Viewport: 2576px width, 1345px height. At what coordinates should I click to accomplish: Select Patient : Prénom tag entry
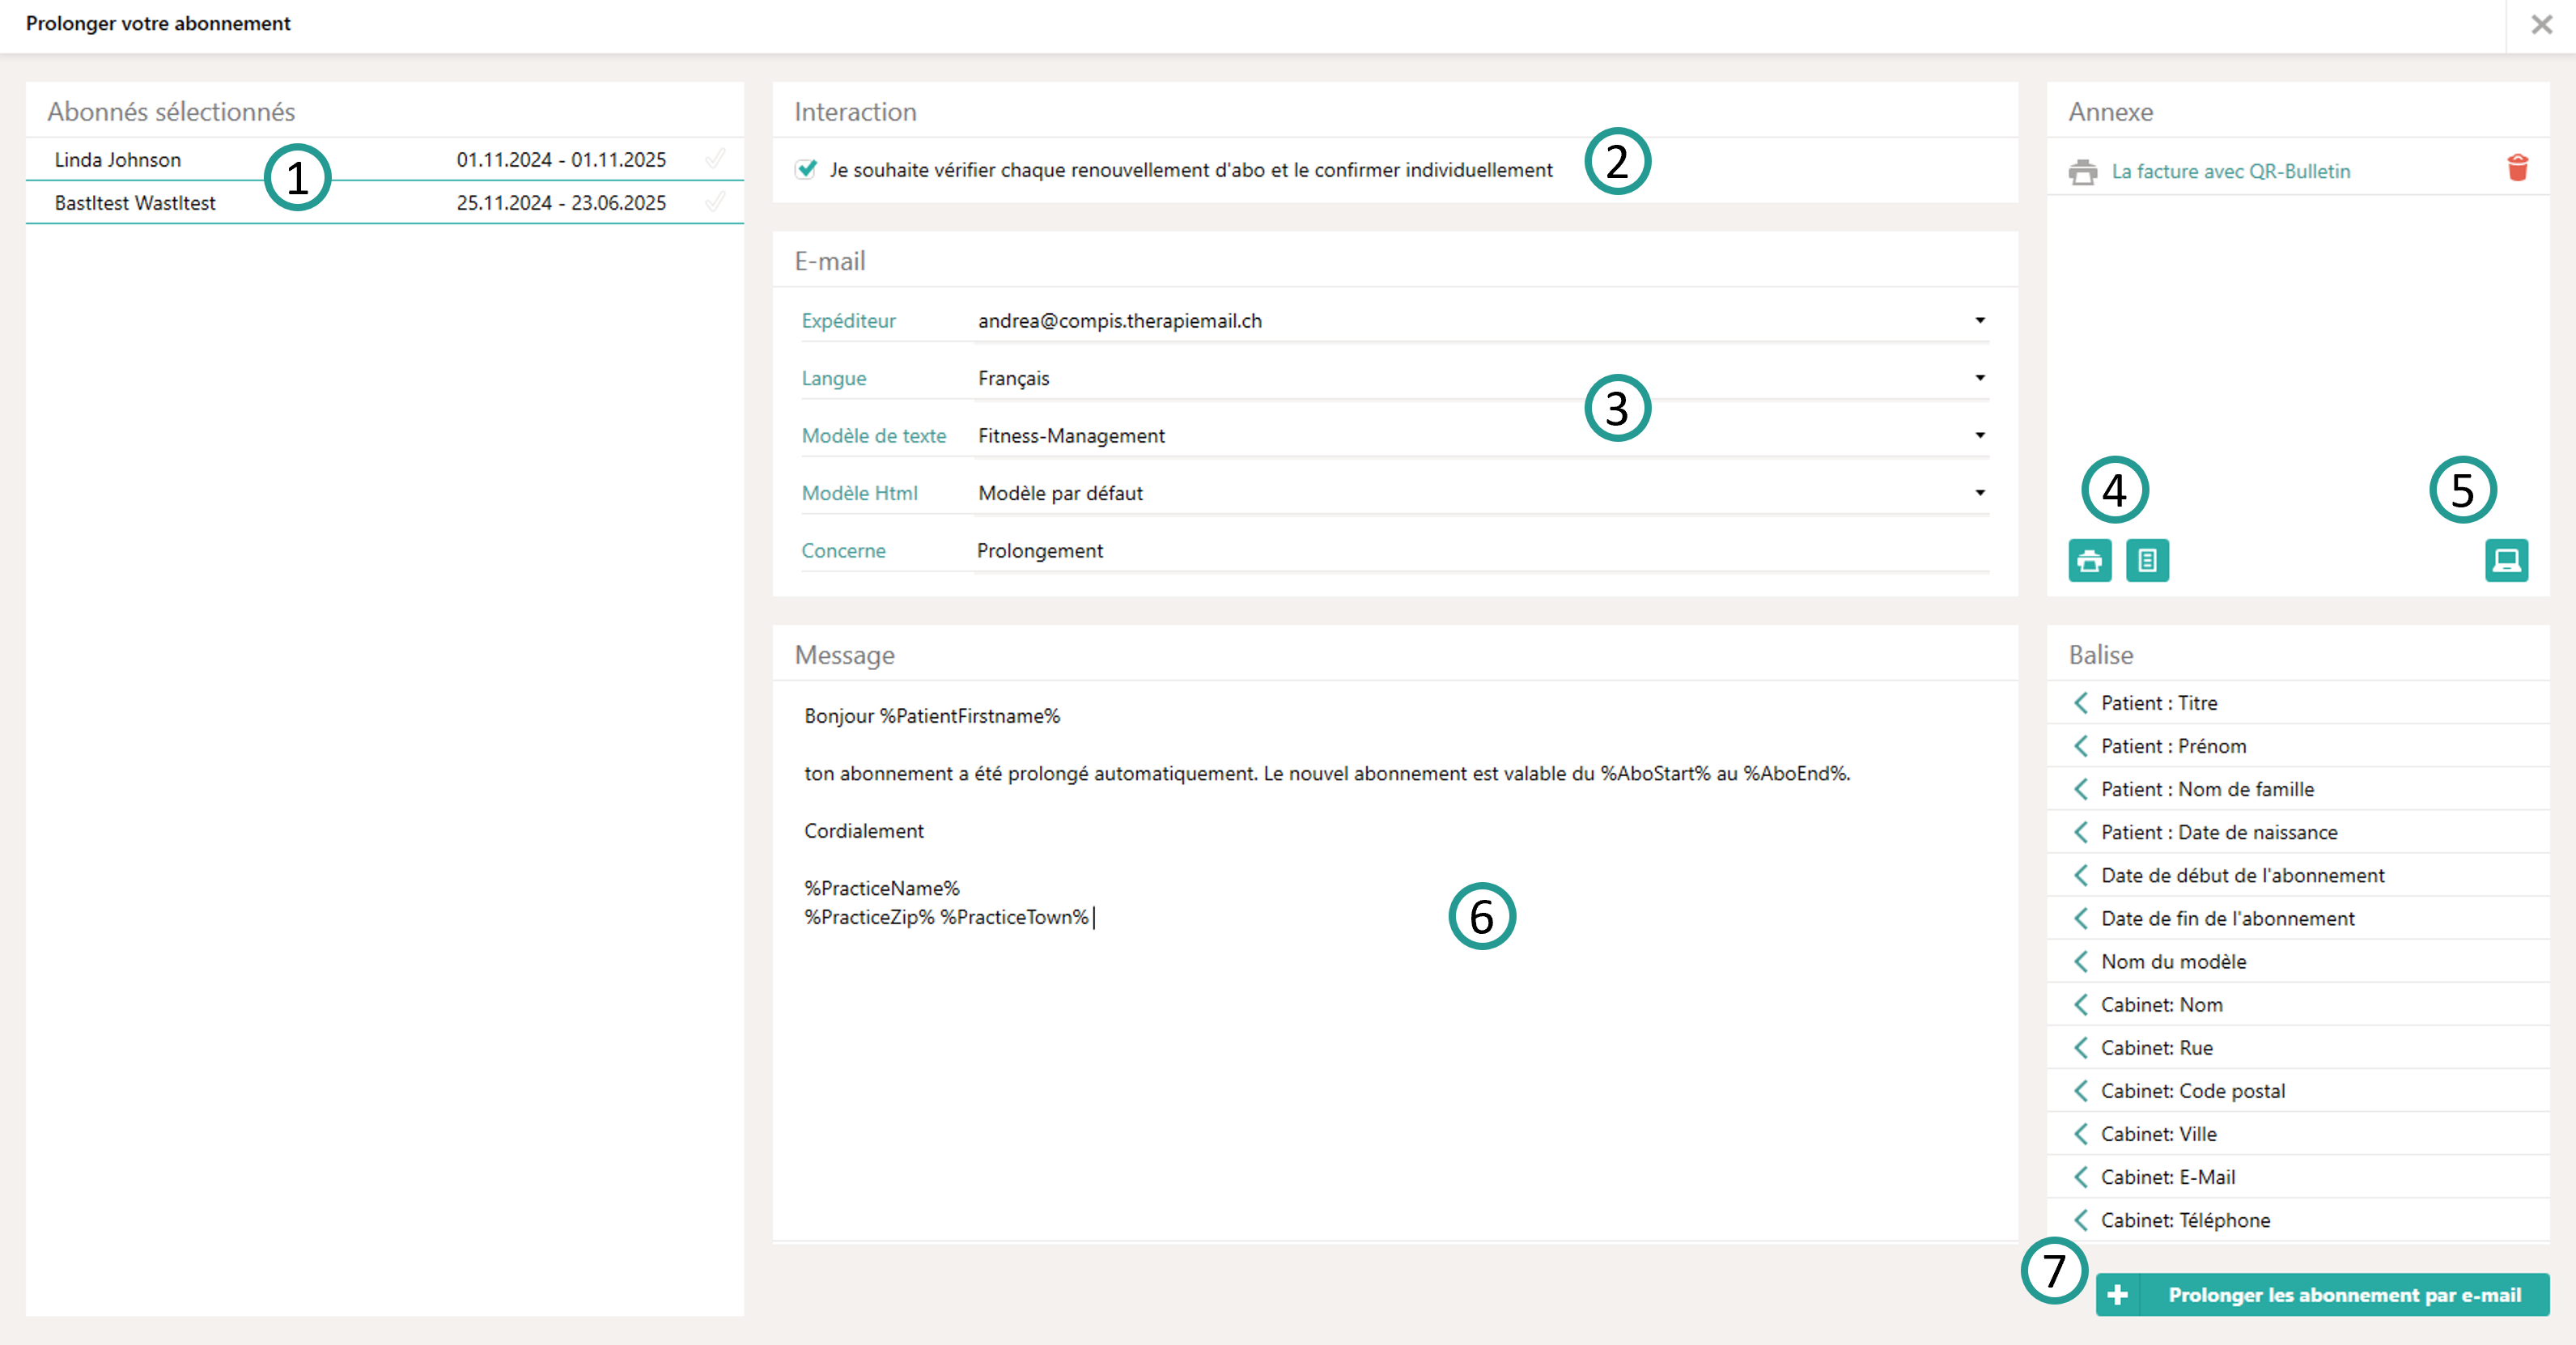click(x=2173, y=746)
